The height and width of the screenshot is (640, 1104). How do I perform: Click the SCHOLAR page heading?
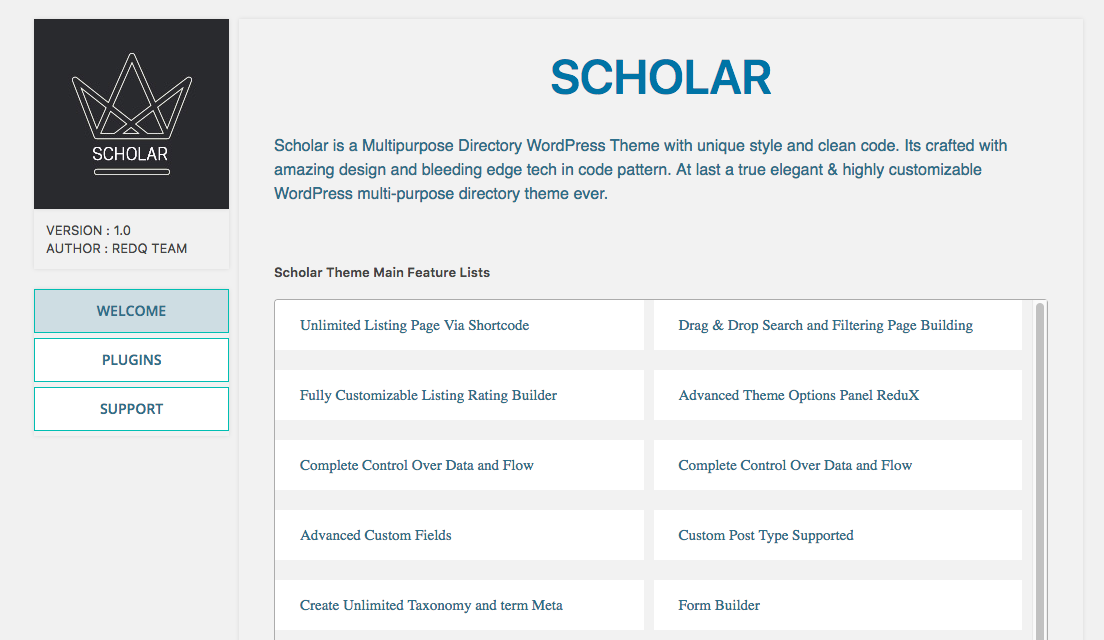(660, 78)
